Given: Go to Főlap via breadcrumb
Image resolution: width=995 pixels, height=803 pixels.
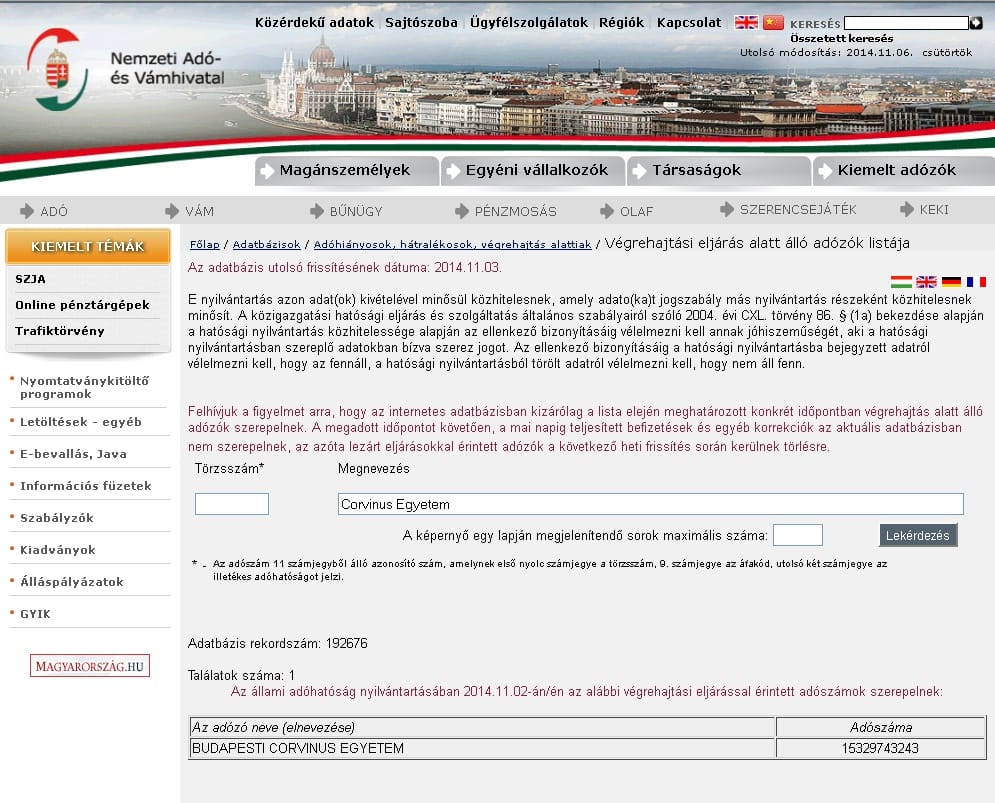Looking at the screenshot, I should (x=204, y=244).
